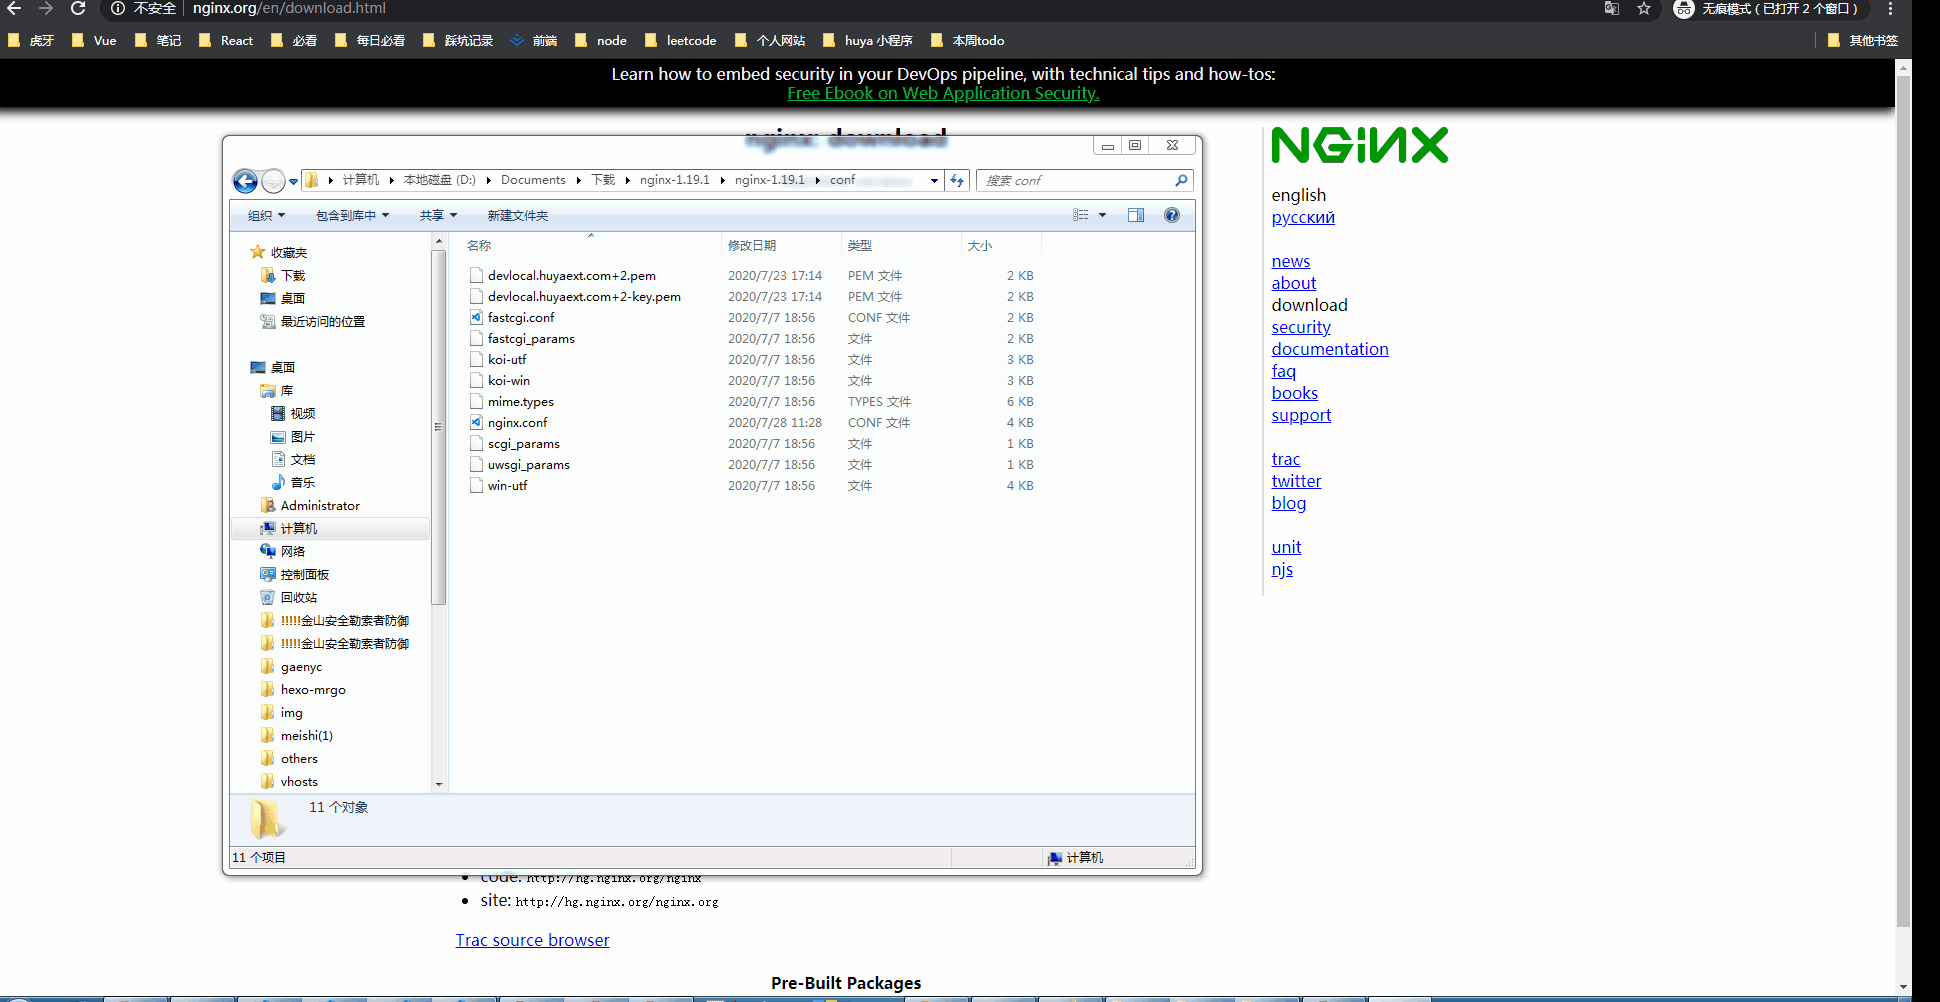The image size is (1940, 1002).
Task: Click the documentation link on nginx sidebar
Action: point(1330,348)
